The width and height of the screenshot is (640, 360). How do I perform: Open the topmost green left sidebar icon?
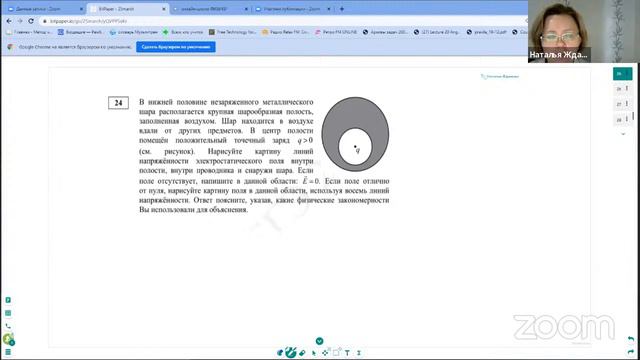(8, 300)
